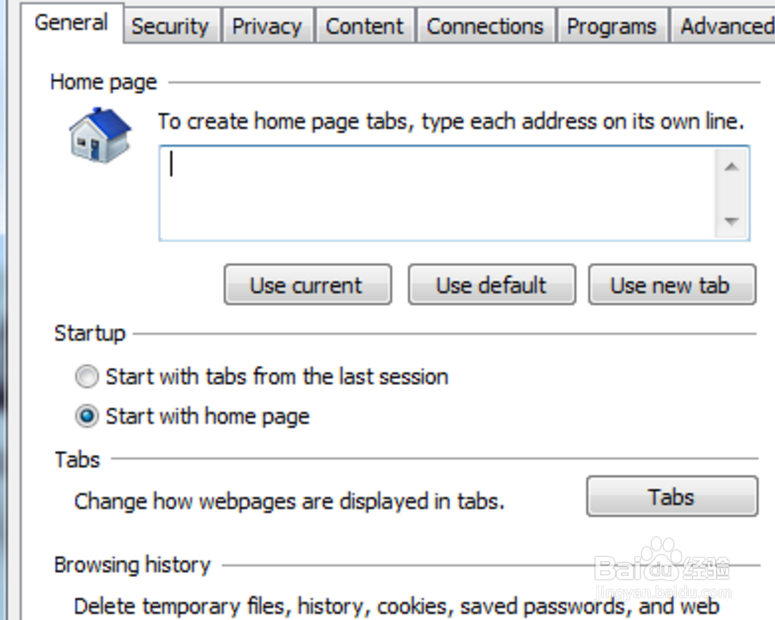
Task: Click the blue house home page icon
Action: 100,135
